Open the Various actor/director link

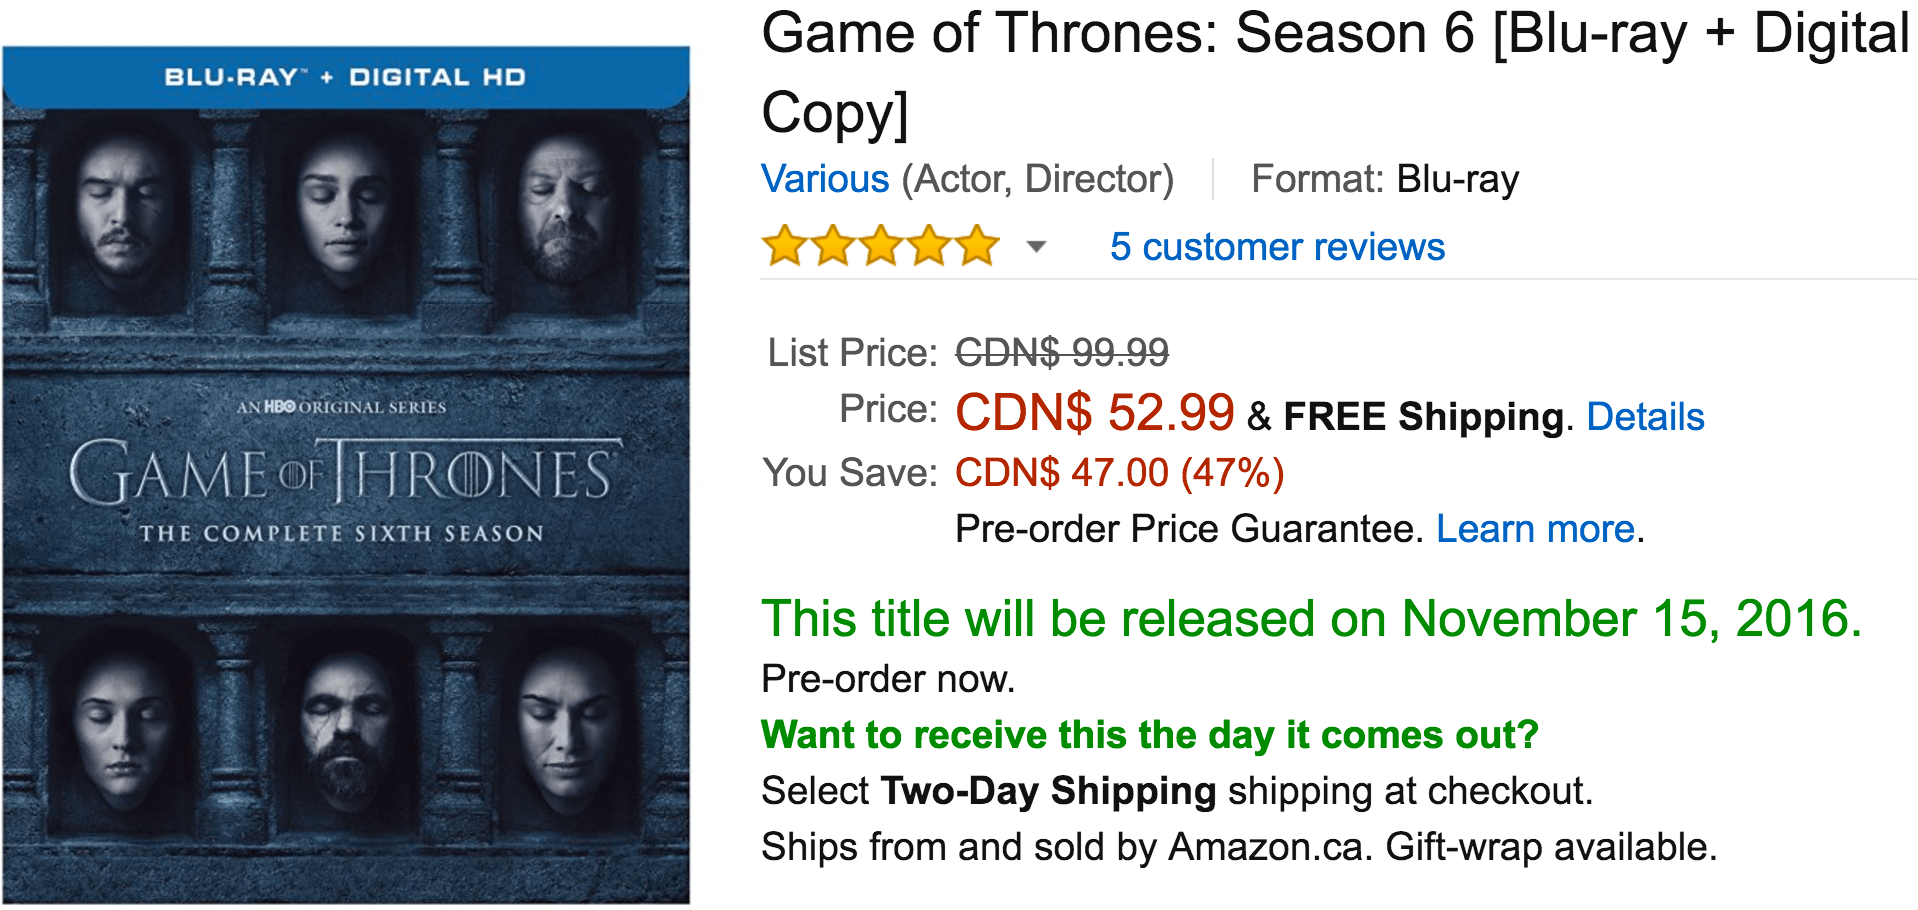tap(825, 179)
